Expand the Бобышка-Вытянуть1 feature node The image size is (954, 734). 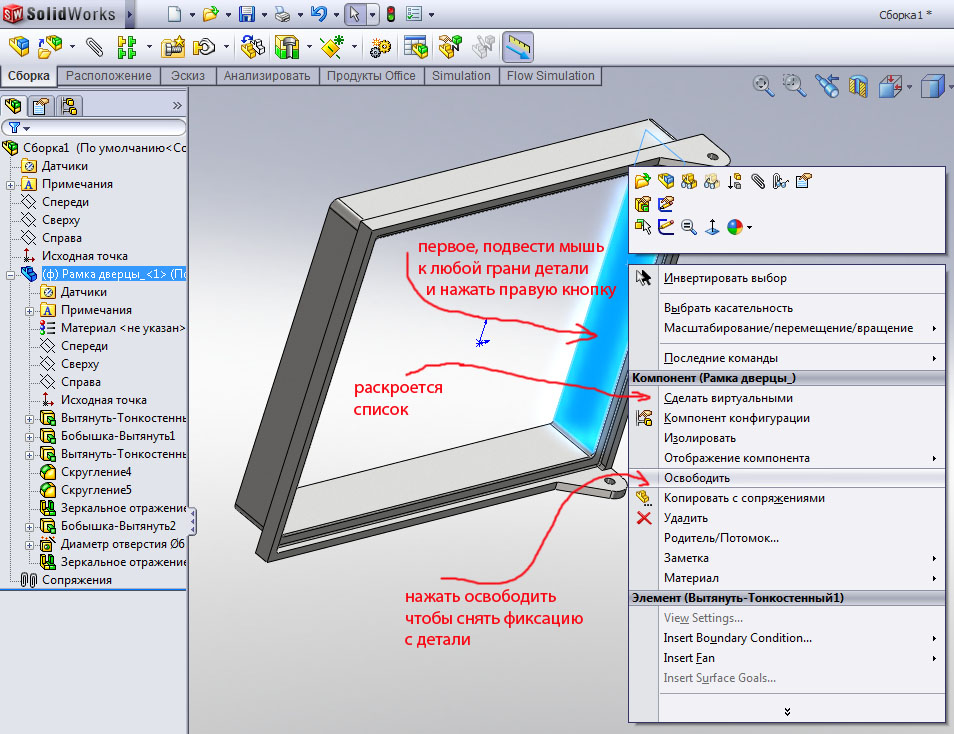pyautogui.click(x=29, y=436)
